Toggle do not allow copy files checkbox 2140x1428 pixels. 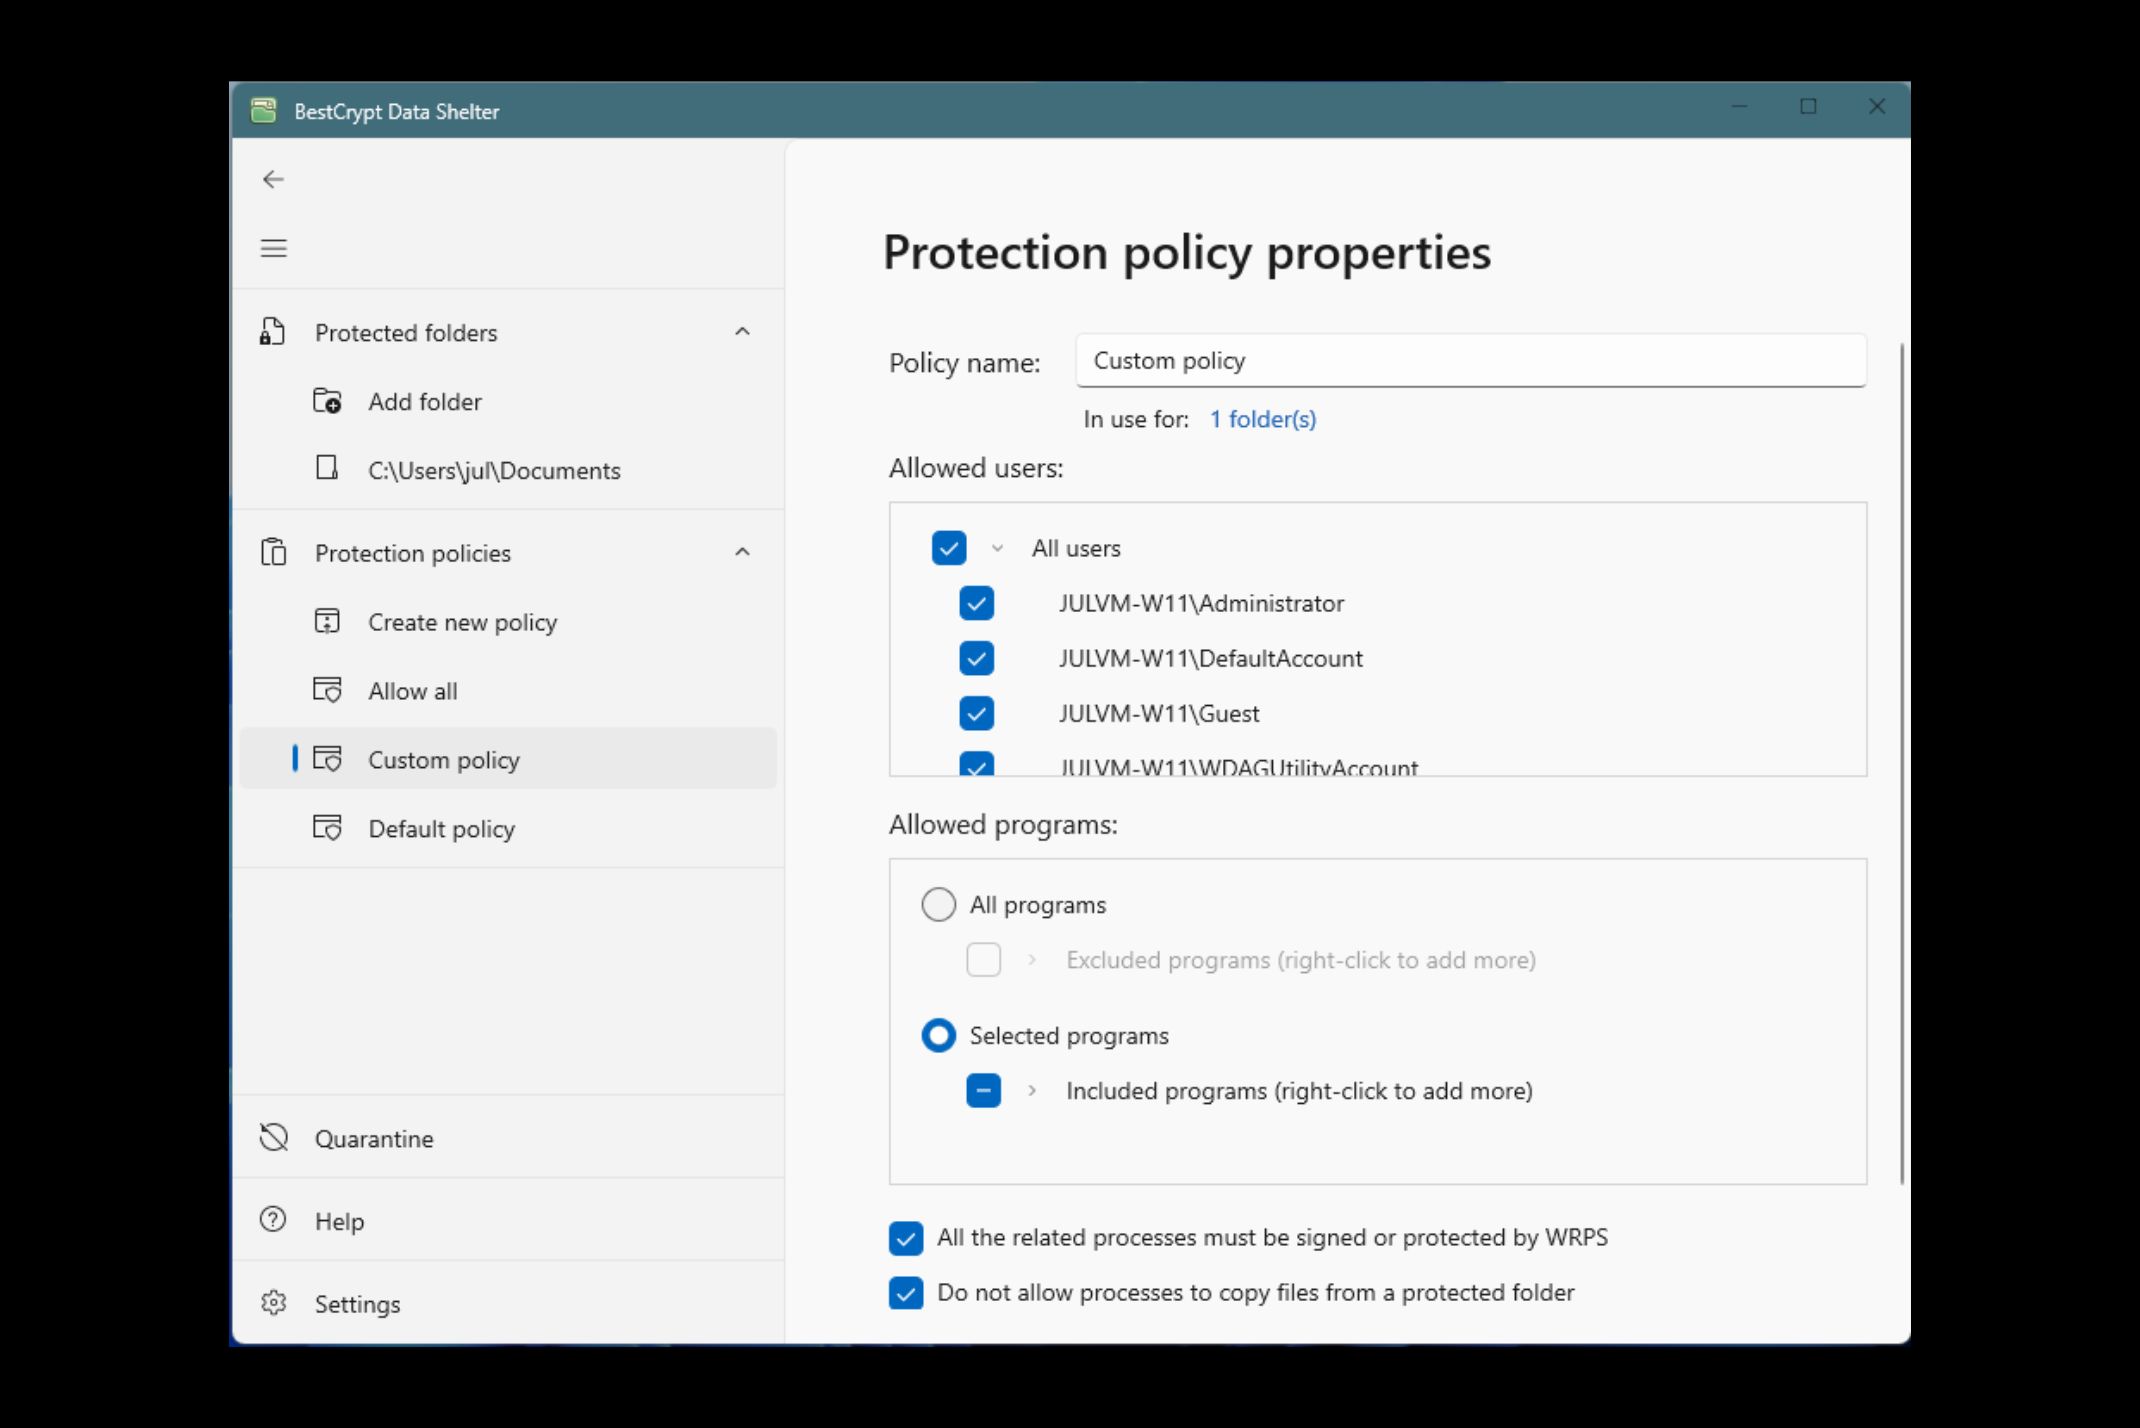[x=906, y=1293]
